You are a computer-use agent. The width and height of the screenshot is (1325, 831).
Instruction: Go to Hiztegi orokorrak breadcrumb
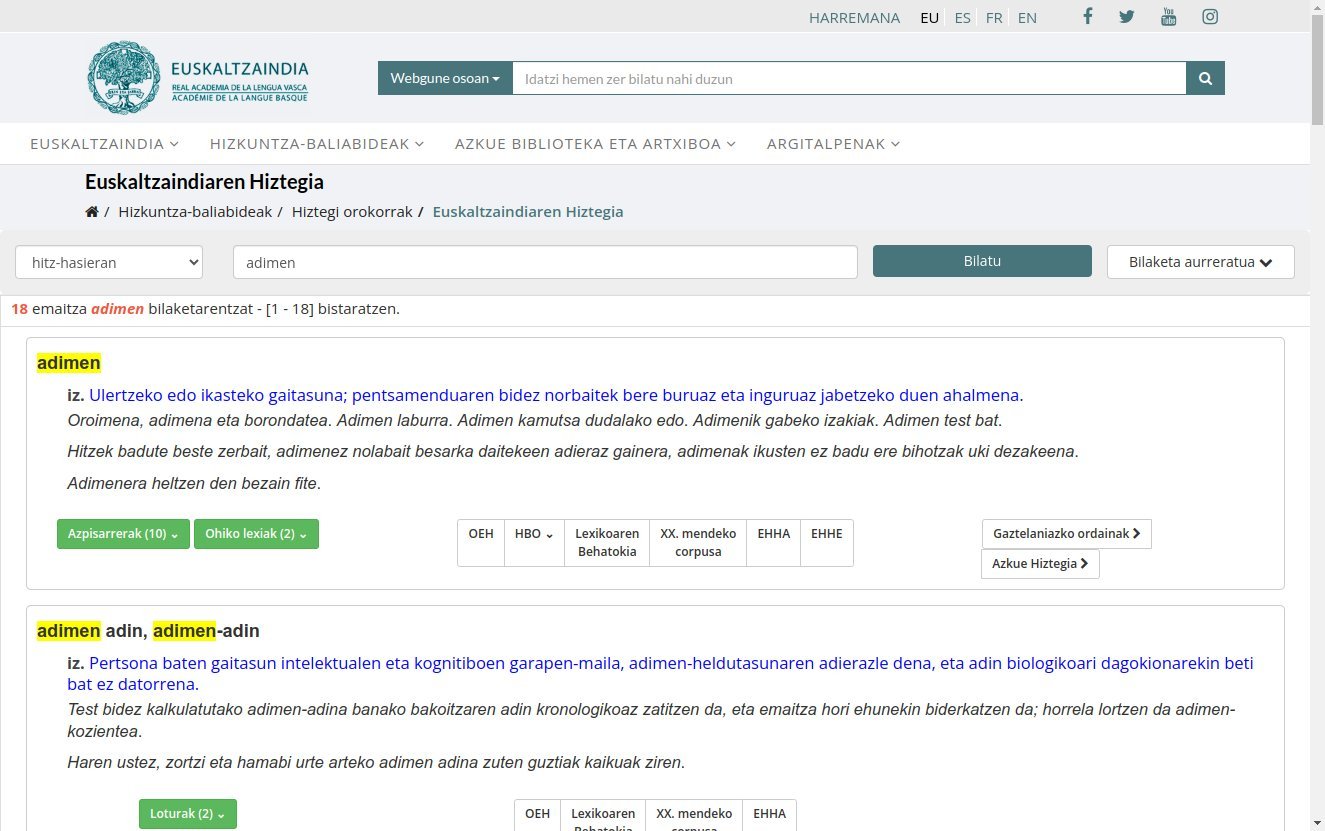pos(352,212)
